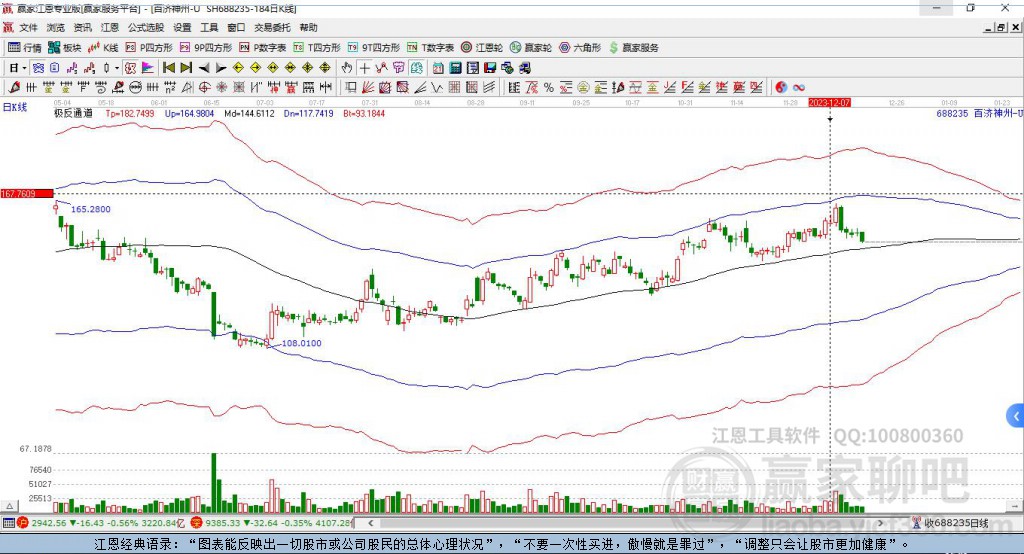
Task: Click the blue infinity symbol icon
Action: point(799,87)
